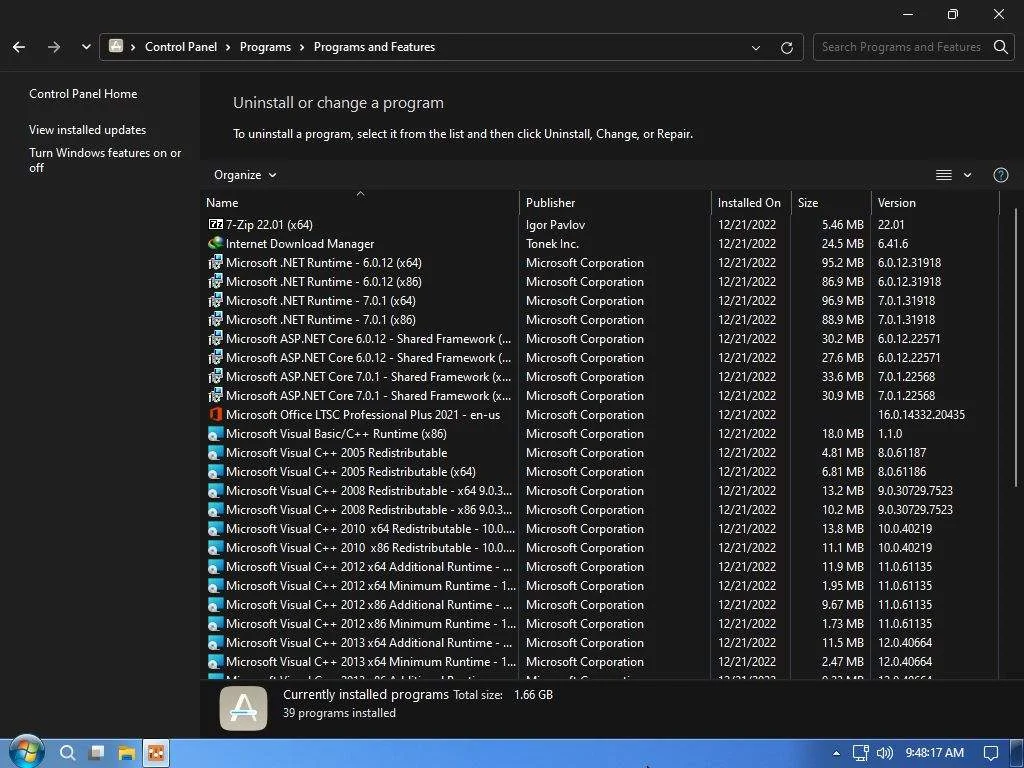Viewport: 1024px width, 768px height.
Task: Select Visual C++ 2010 x86 Redistributable row
Action: (600, 547)
